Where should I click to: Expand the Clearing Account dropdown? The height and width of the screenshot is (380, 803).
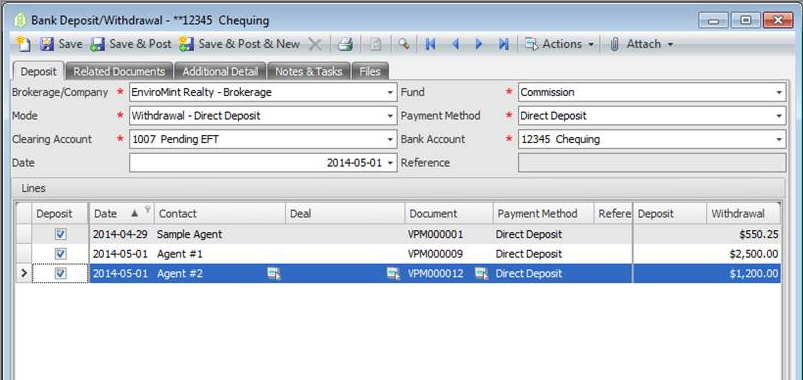[x=391, y=139]
